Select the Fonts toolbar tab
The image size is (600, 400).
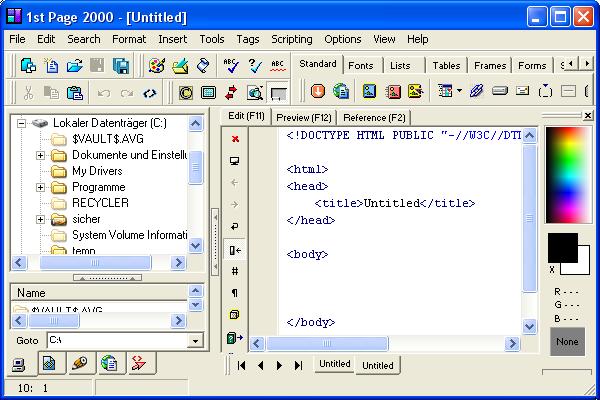coord(360,65)
